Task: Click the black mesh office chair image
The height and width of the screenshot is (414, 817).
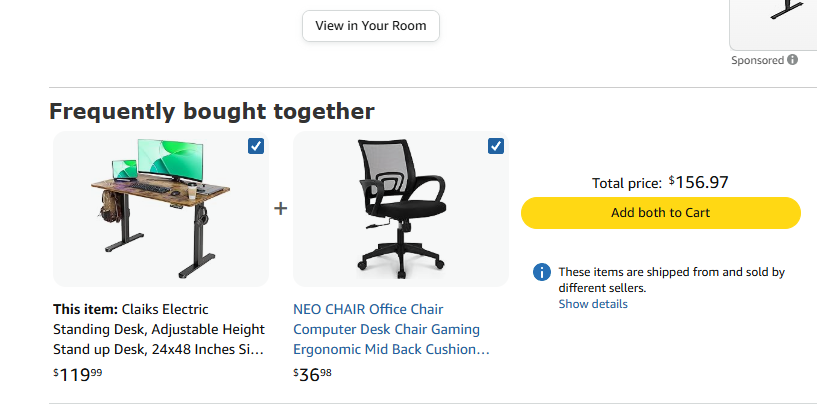Action: click(401, 209)
